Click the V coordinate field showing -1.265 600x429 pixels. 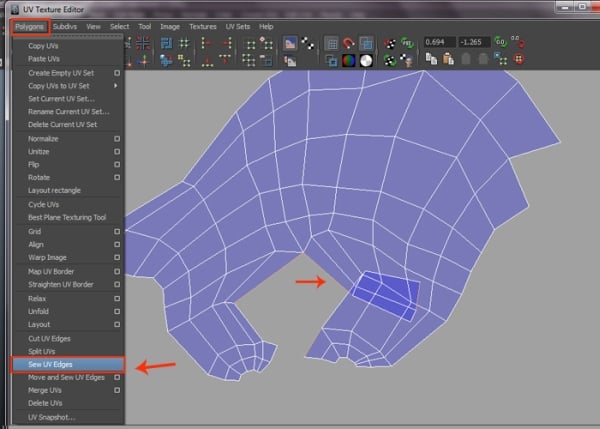tap(475, 43)
